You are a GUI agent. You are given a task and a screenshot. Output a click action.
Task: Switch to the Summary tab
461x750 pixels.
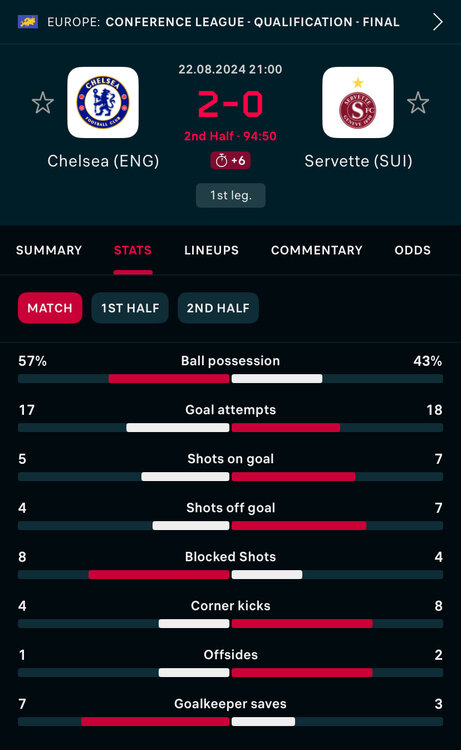tap(49, 250)
